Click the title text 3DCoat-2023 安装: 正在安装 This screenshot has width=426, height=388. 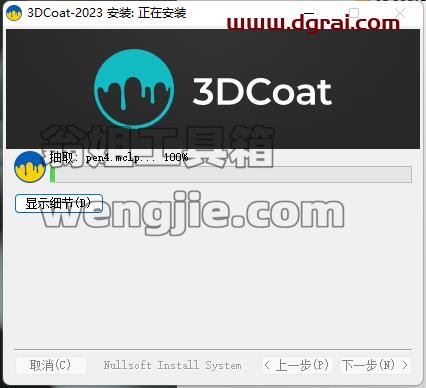point(107,13)
